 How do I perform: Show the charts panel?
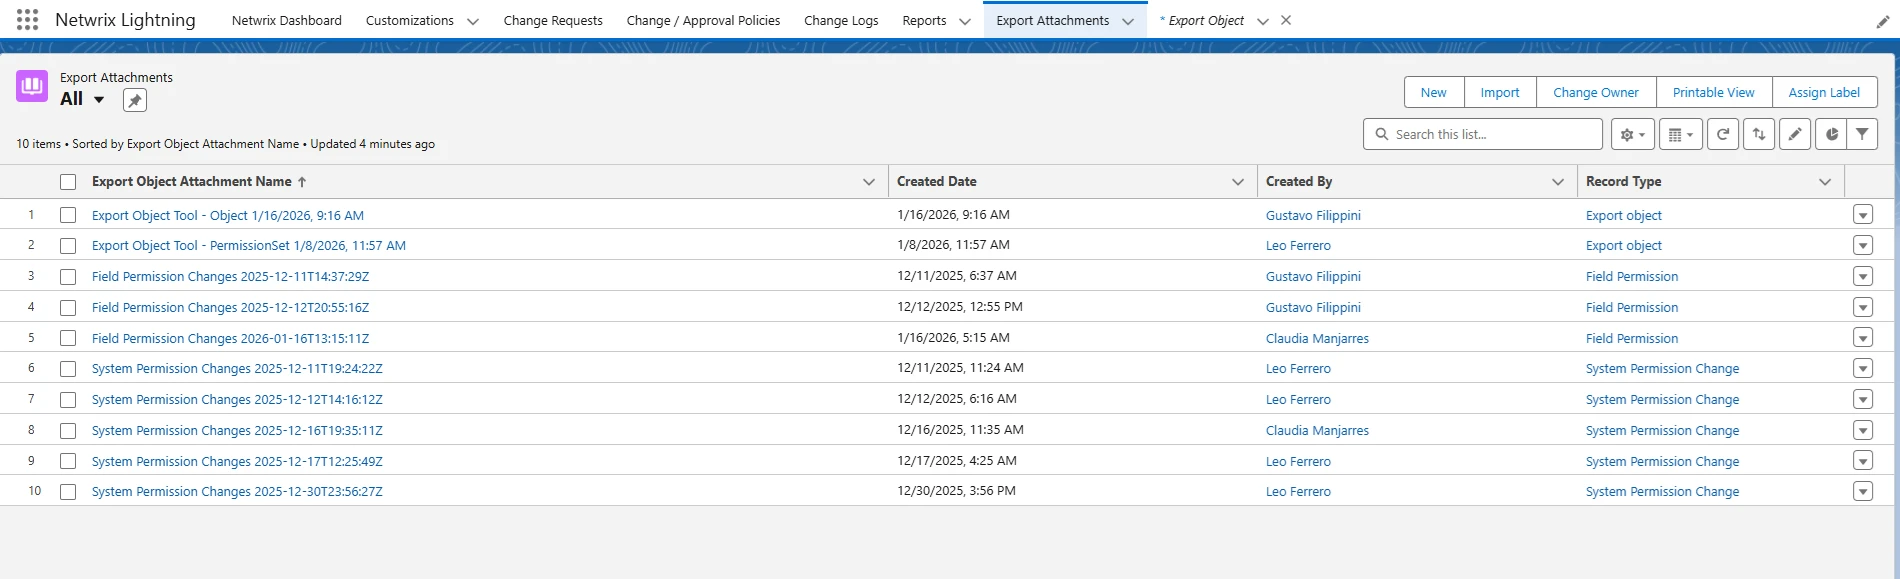click(x=1831, y=134)
